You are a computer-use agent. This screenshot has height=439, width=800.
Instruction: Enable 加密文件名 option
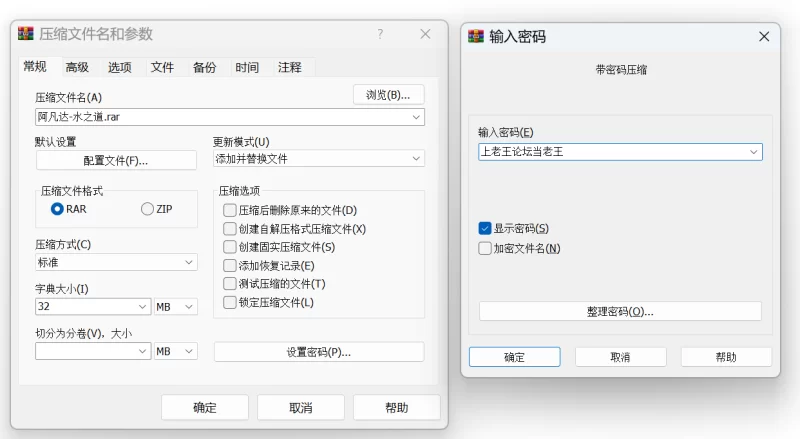tap(486, 248)
